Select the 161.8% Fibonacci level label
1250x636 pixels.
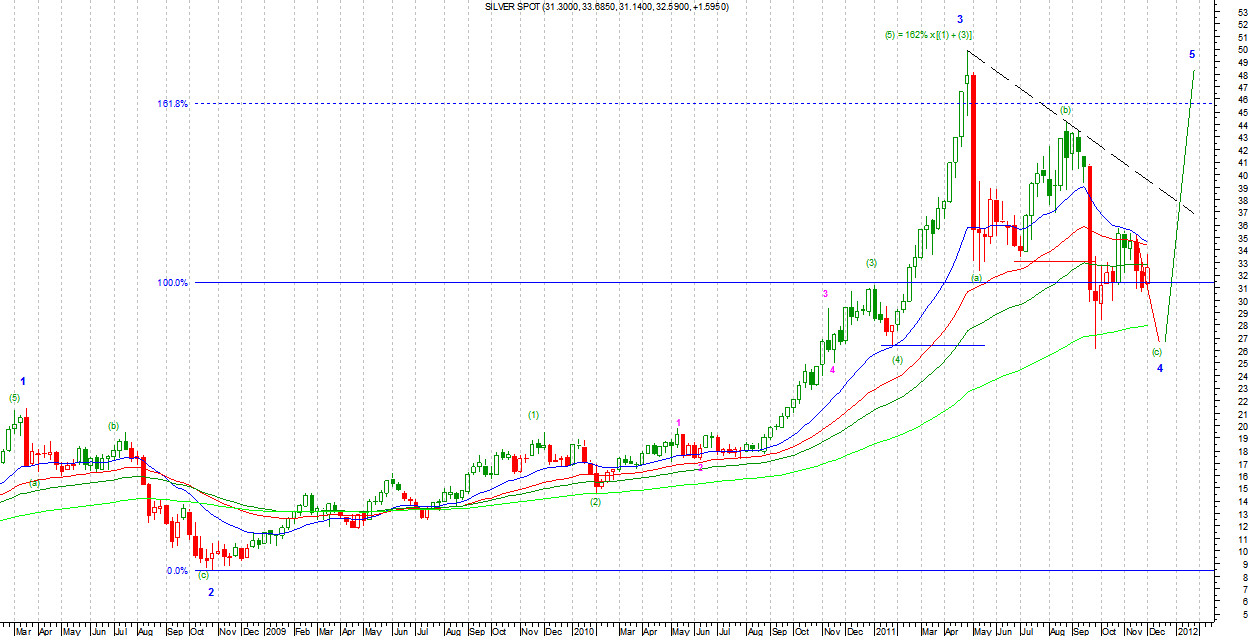[x=172, y=104]
